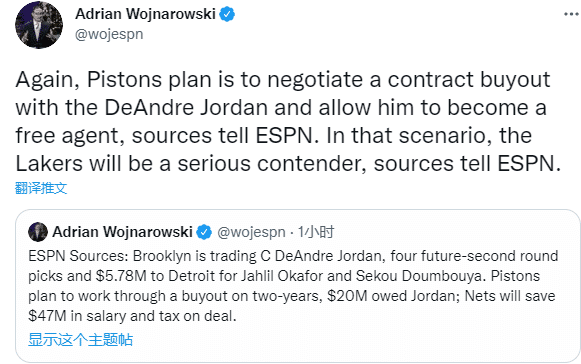Open Adrian Wojnarowski's profile from top name
The height and width of the screenshot is (364, 581).
pyautogui.click(x=145, y=14)
